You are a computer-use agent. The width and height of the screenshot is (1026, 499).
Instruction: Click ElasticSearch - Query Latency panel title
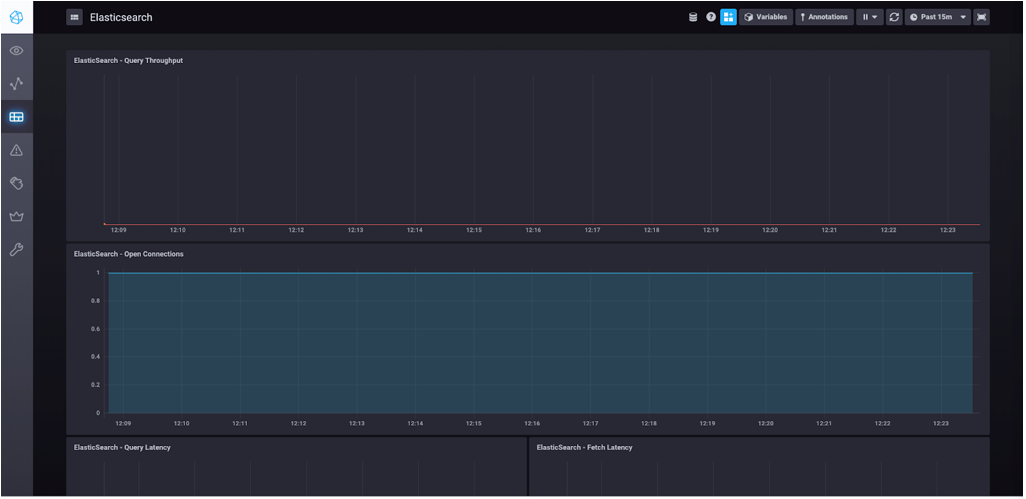(122, 447)
